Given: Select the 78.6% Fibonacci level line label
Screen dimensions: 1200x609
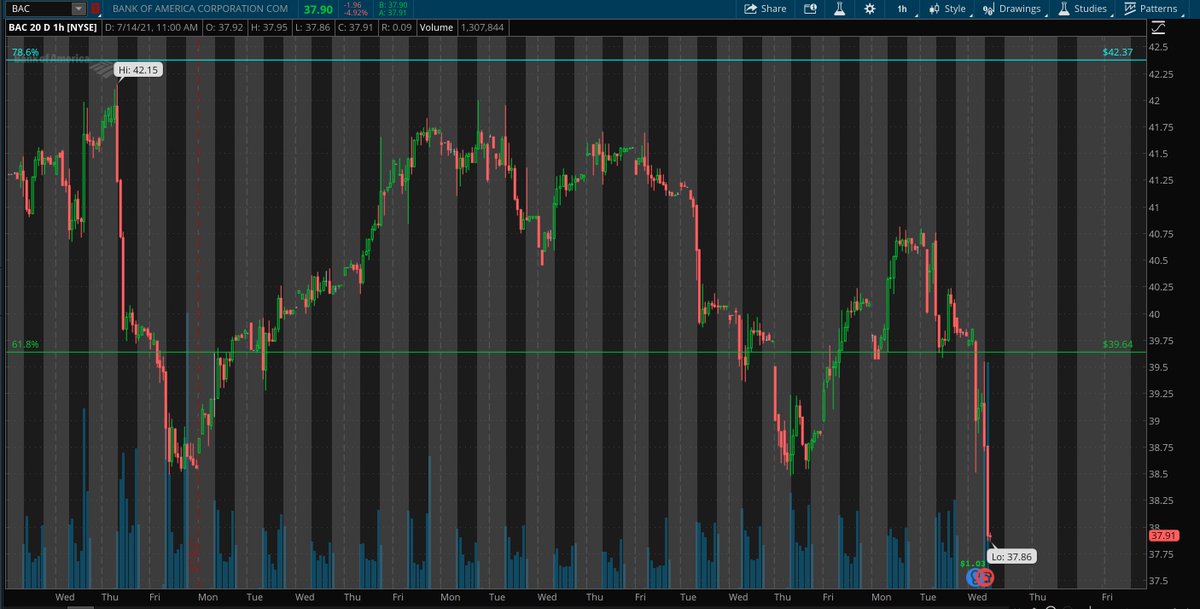Looking at the screenshot, I should pyautogui.click(x=25, y=51).
